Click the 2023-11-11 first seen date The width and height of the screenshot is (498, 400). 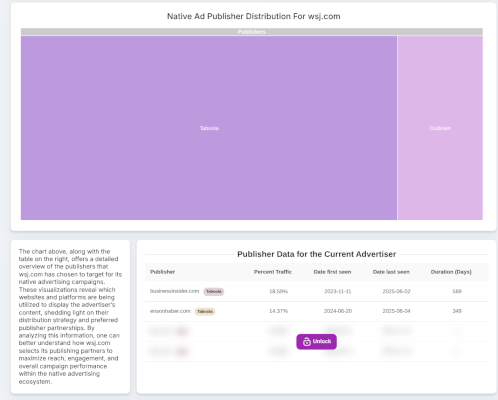[338, 291]
